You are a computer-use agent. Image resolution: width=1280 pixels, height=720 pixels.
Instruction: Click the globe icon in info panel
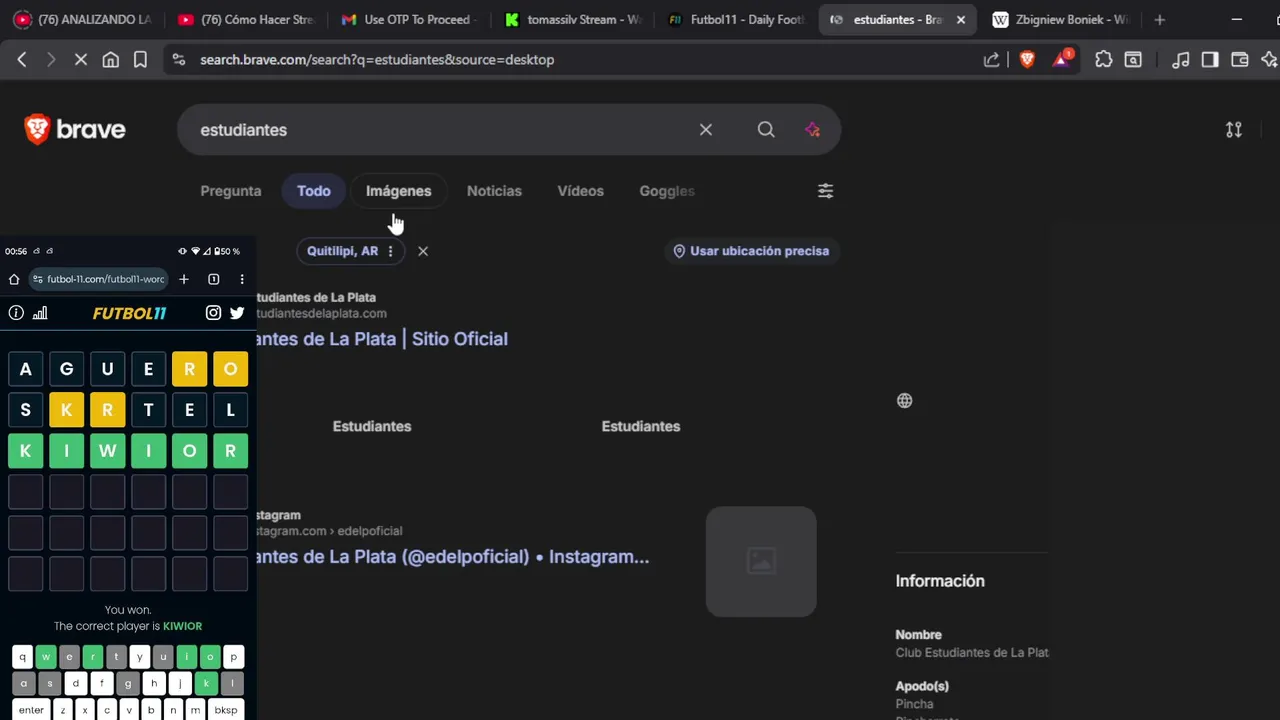click(905, 401)
